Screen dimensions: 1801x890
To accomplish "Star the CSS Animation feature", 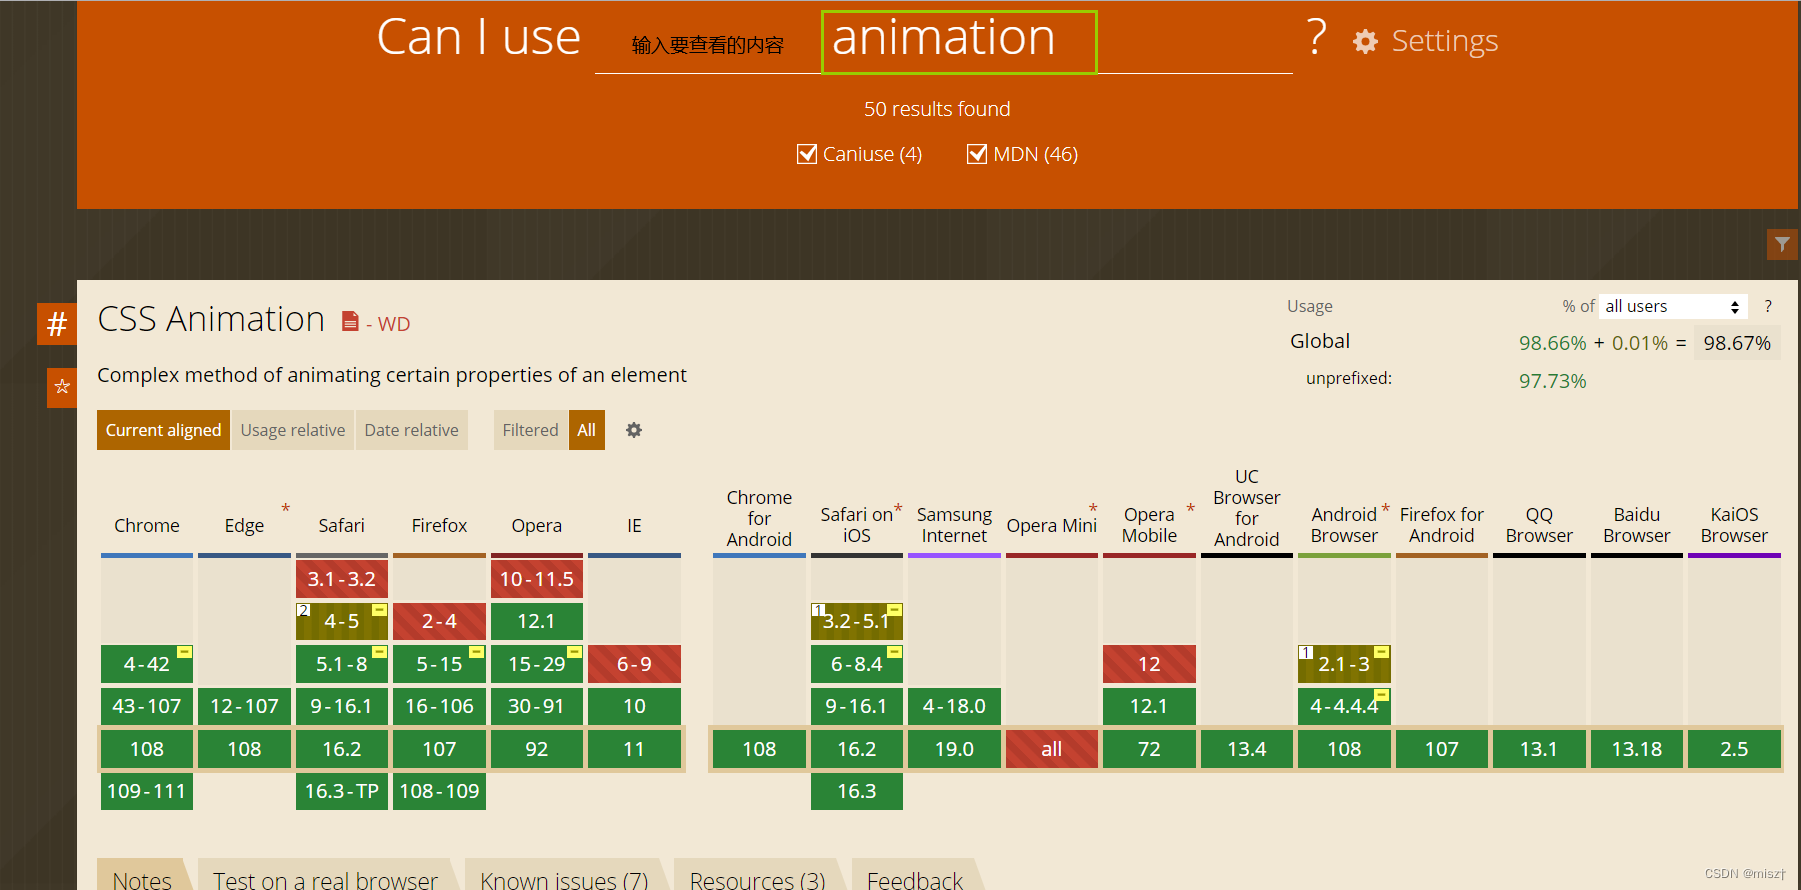I will point(62,387).
